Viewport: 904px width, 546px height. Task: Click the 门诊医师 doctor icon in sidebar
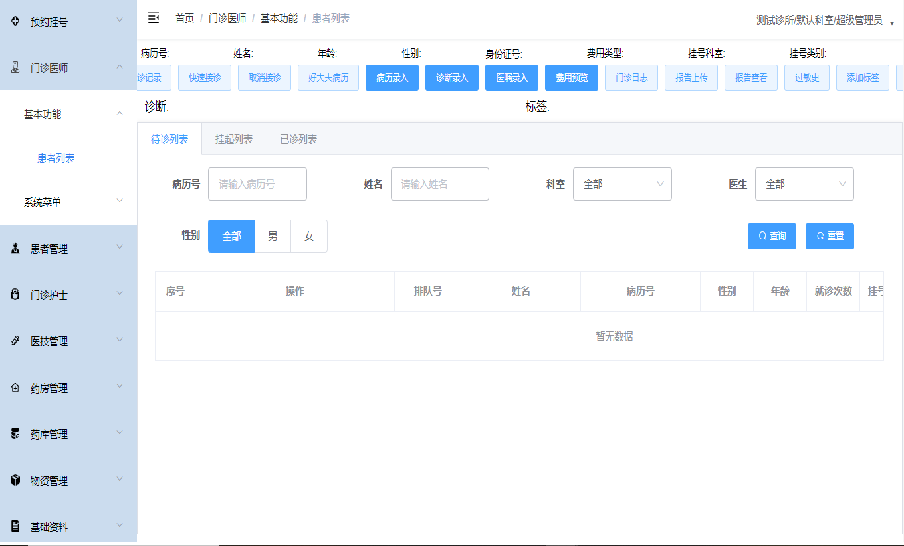[x=15, y=67]
